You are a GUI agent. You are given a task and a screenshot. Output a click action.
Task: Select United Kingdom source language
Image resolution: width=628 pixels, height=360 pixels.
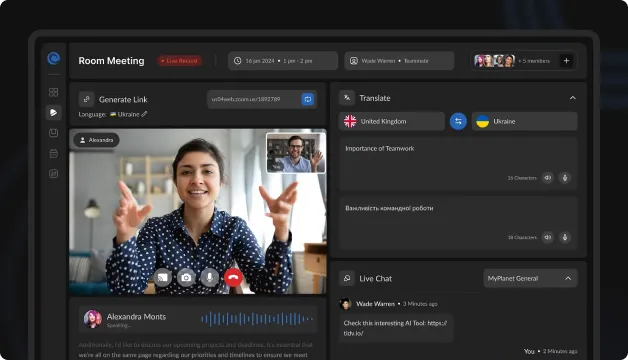click(x=392, y=121)
